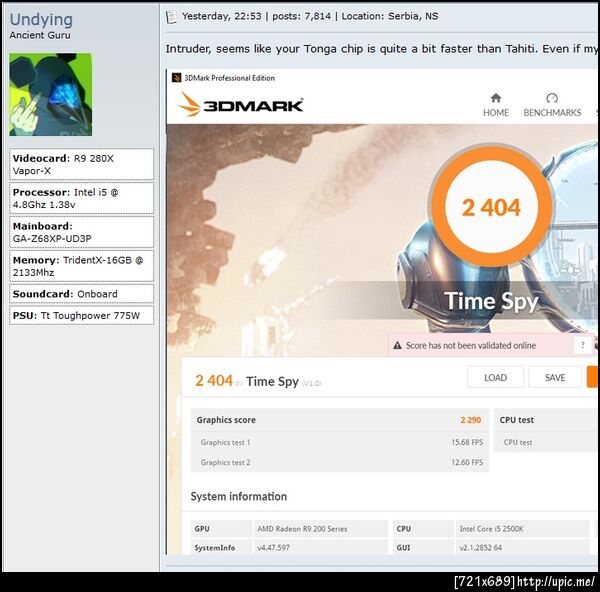Click the 15.68 FPS result value

click(467, 442)
